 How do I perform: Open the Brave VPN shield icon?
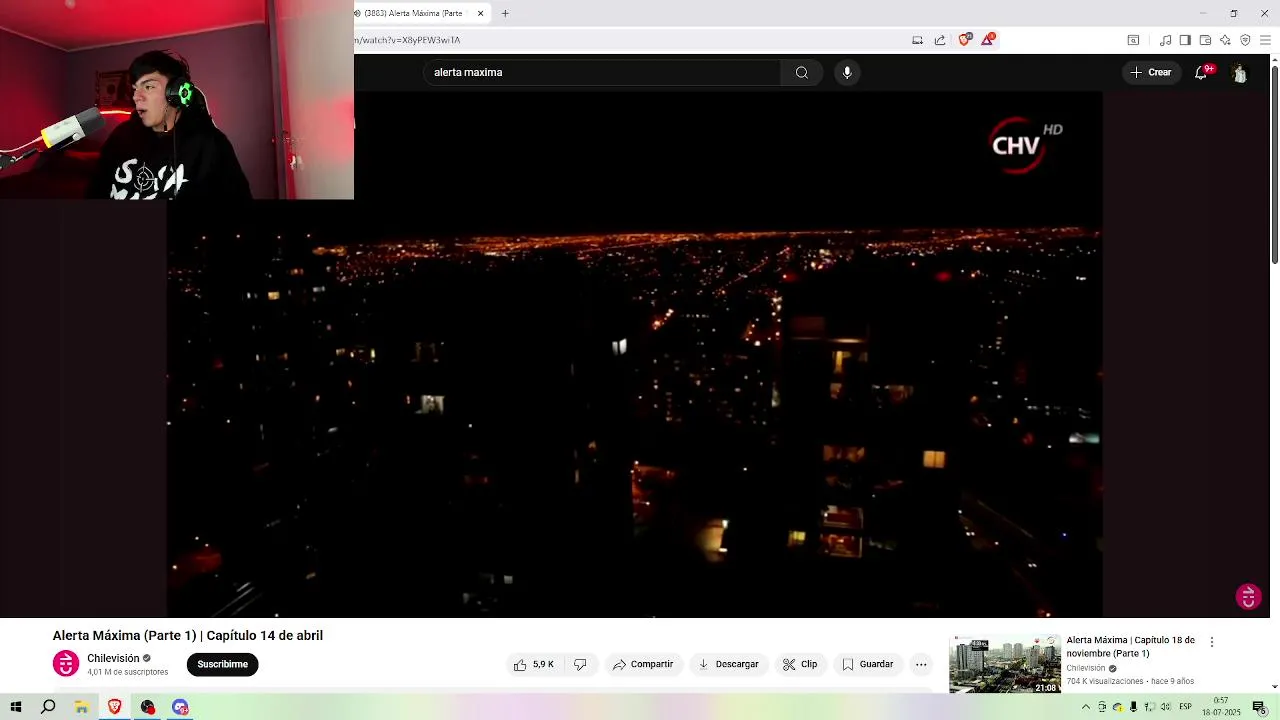(1245, 40)
